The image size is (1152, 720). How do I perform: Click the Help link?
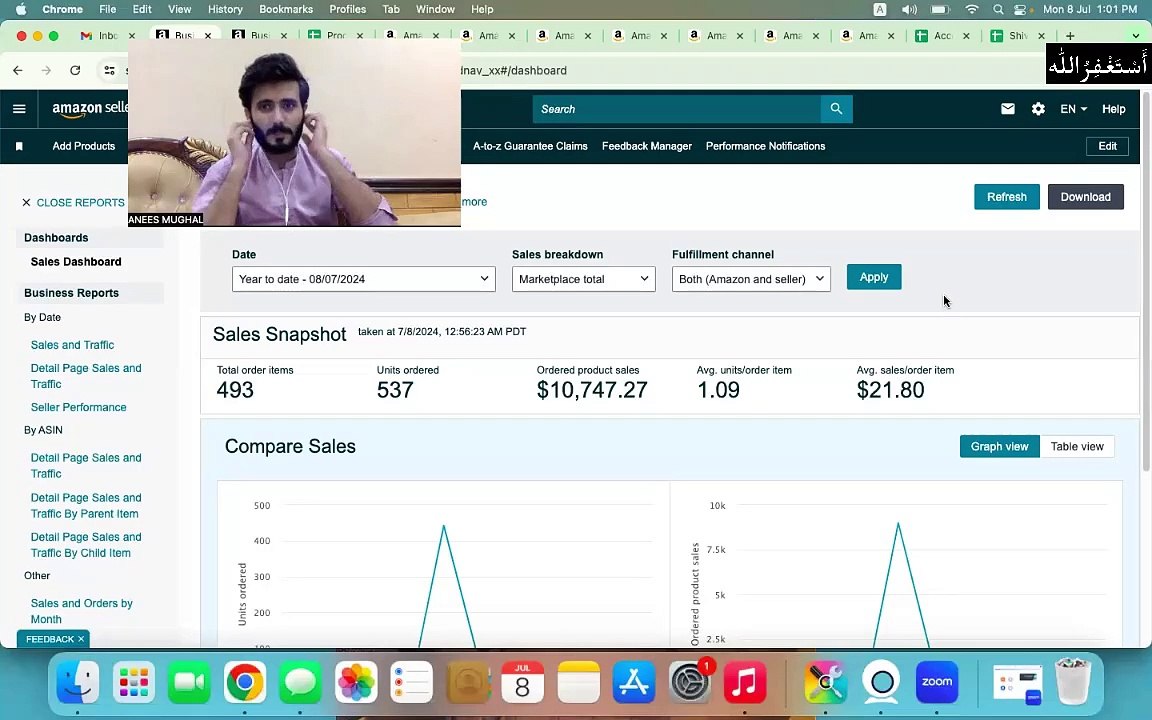1113,109
